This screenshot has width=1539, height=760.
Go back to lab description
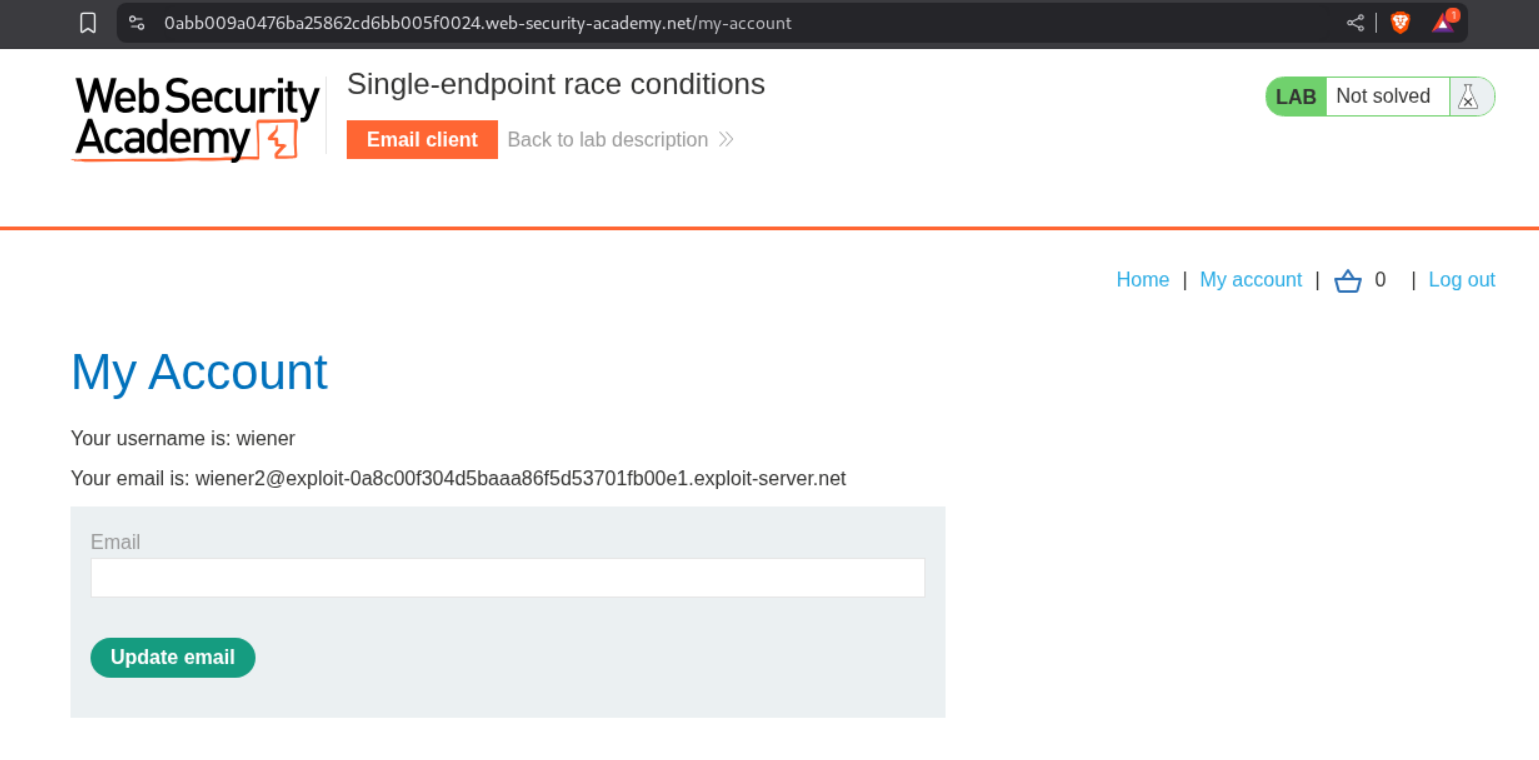607,140
